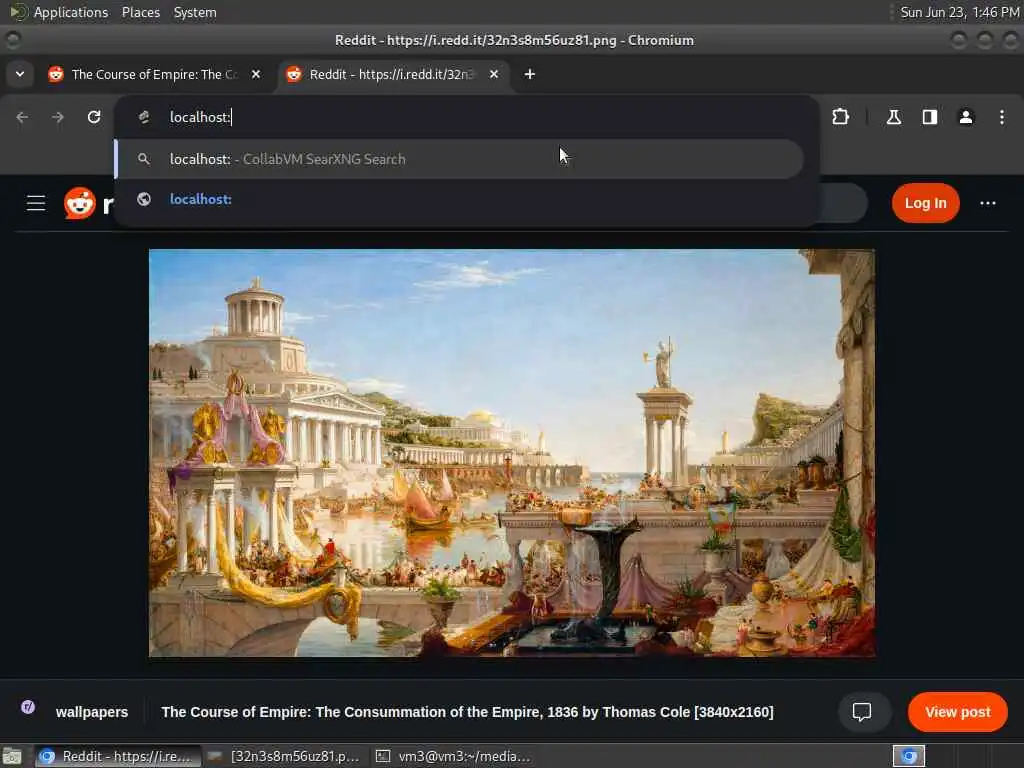This screenshot has height=768, width=1024.
Task: Switch to 32n3s8m56uz81.p... taskbar window
Action: pyautogui.click(x=284, y=756)
